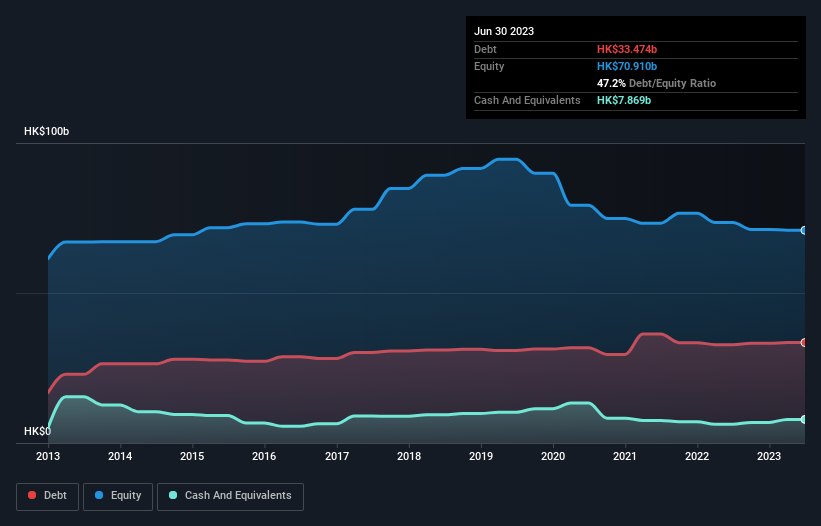821x526 pixels.
Task: Click the HK$7.869b cash value
Action: (x=624, y=100)
